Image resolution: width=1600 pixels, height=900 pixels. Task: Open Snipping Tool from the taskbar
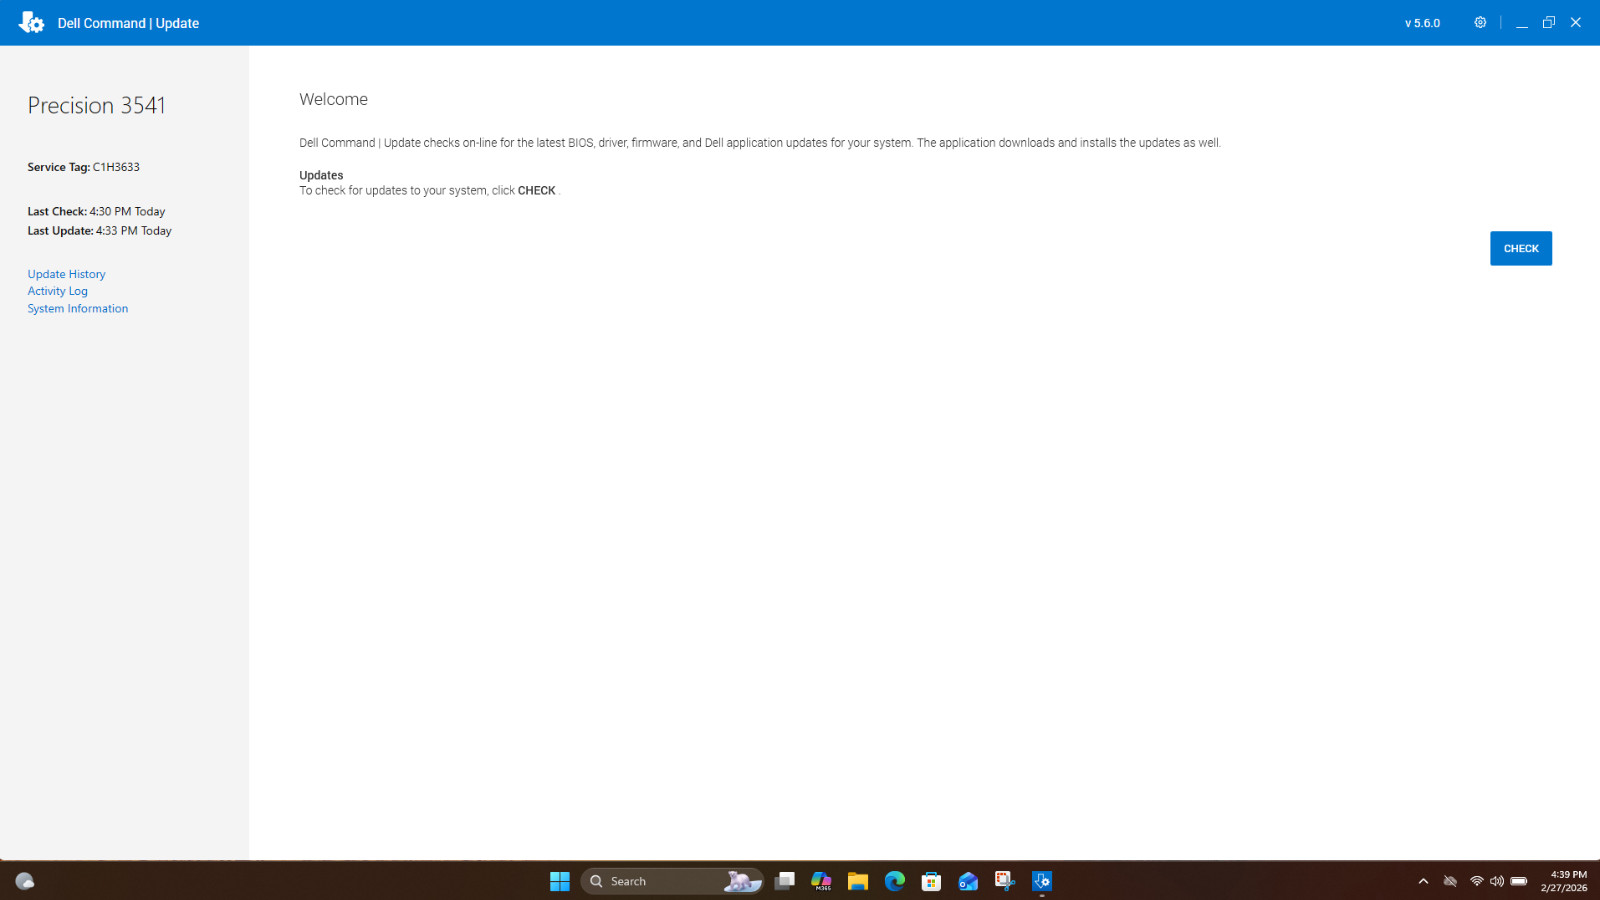point(1005,881)
